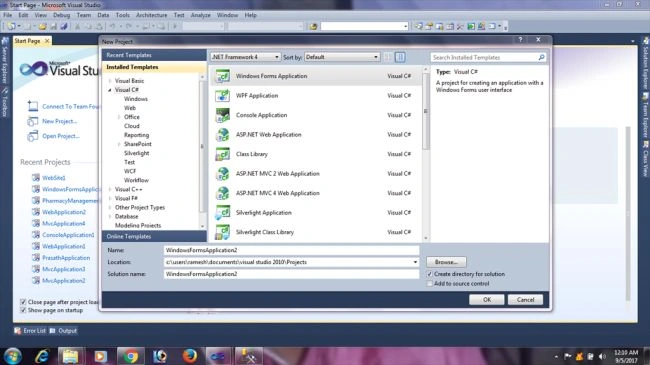Click the search magnifier in Search Installed Templates
This screenshot has width=650, height=365.
click(541, 57)
